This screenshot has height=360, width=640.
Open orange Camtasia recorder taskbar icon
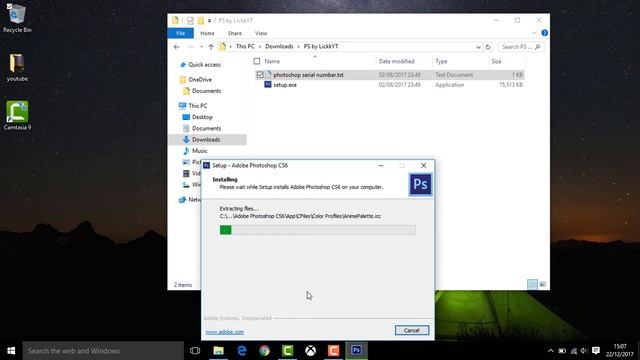(x=333, y=351)
